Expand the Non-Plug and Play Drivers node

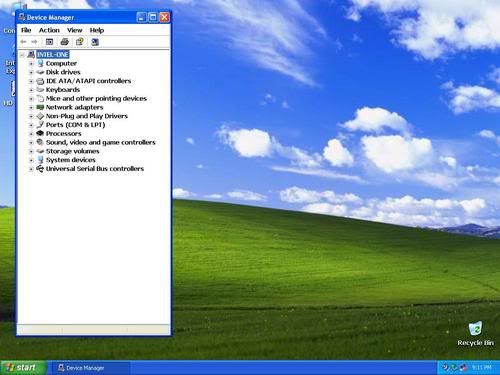31,116
